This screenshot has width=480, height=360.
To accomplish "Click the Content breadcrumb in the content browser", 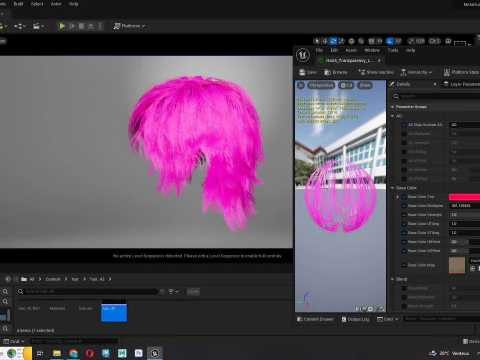I will coord(53,279).
